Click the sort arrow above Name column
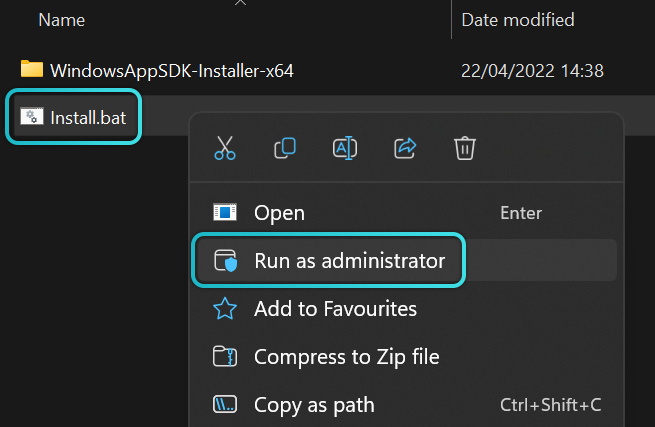 pos(240,3)
